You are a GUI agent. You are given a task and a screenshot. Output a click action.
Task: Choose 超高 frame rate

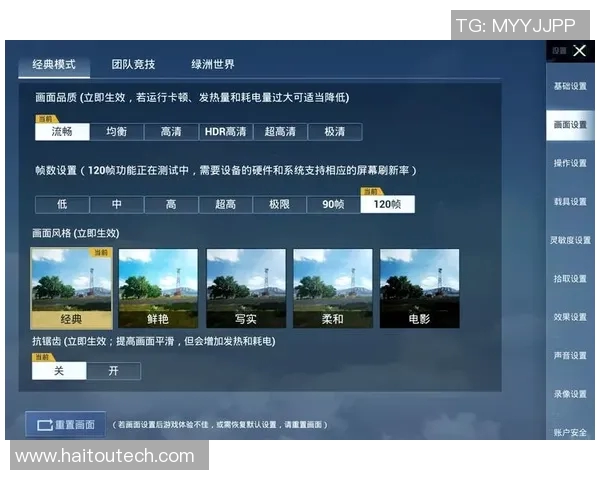click(225, 204)
